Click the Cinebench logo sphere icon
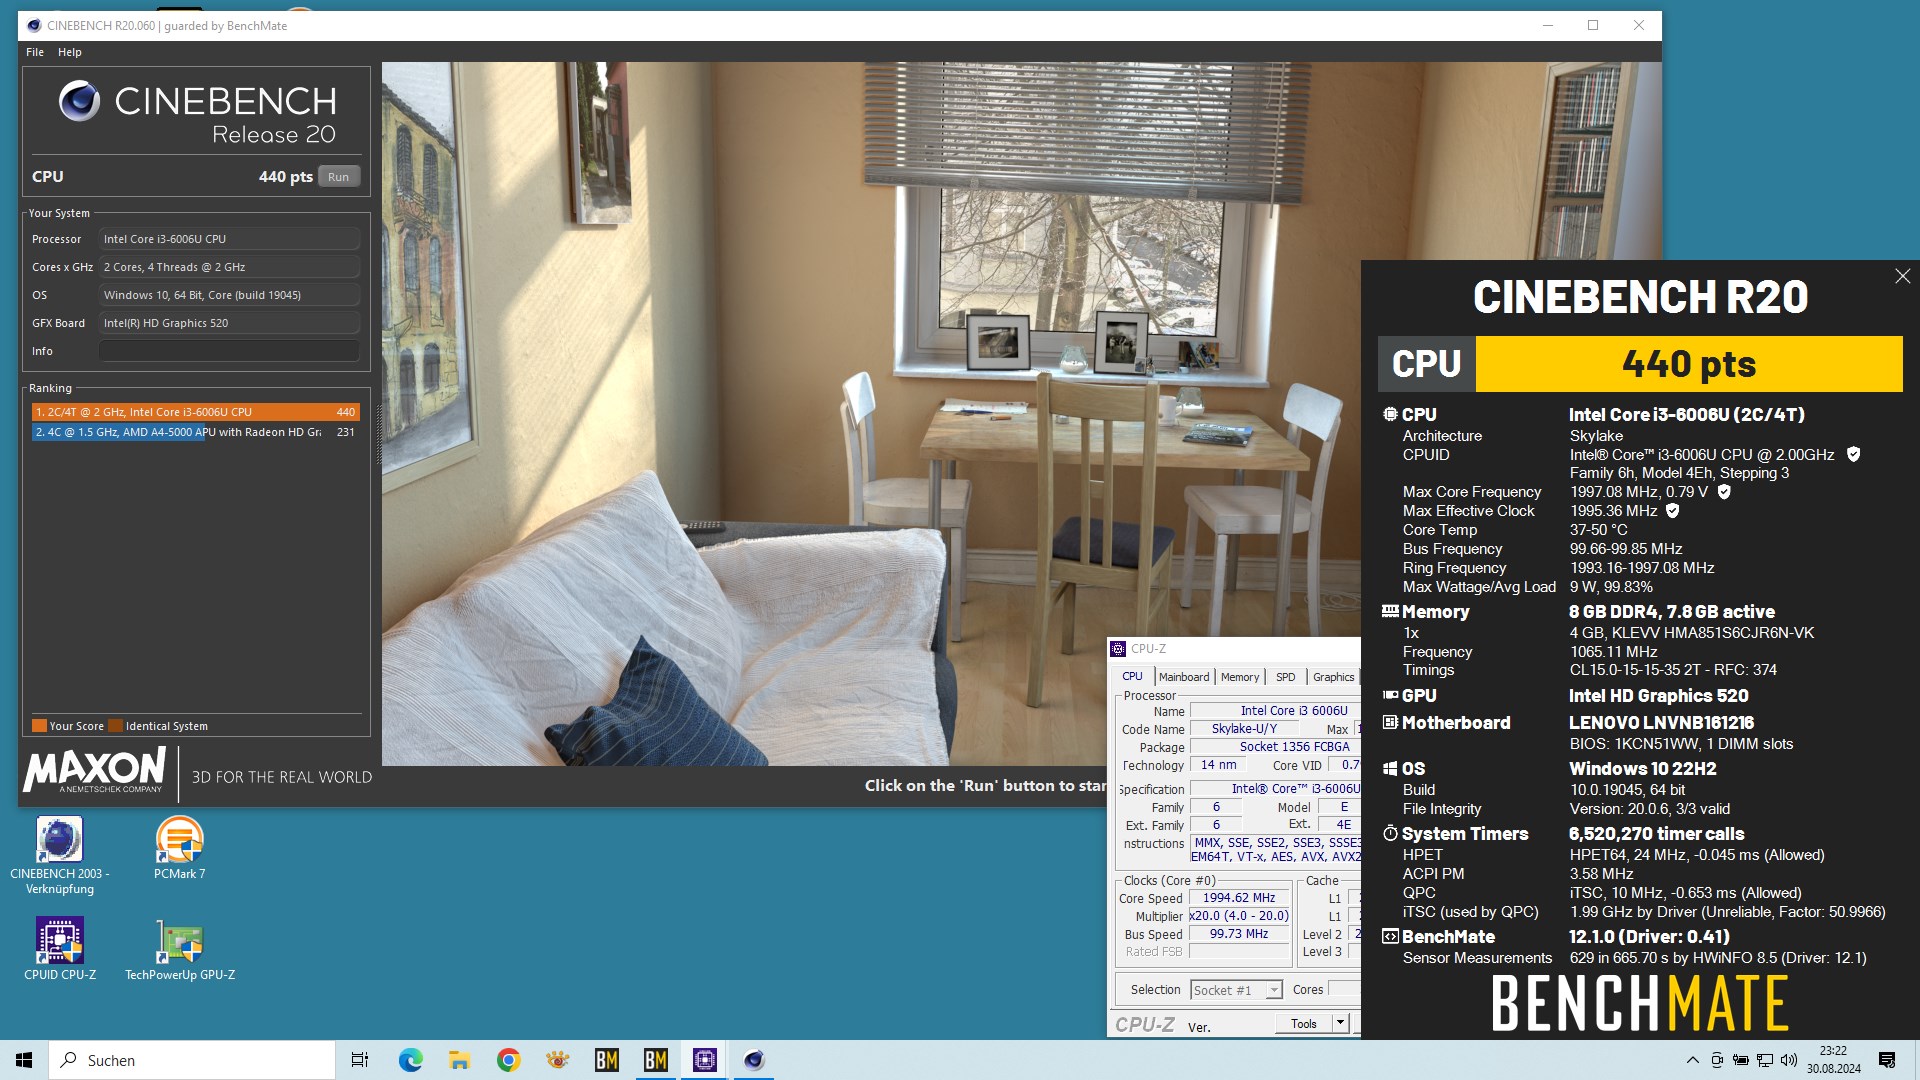 tap(79, 101)
